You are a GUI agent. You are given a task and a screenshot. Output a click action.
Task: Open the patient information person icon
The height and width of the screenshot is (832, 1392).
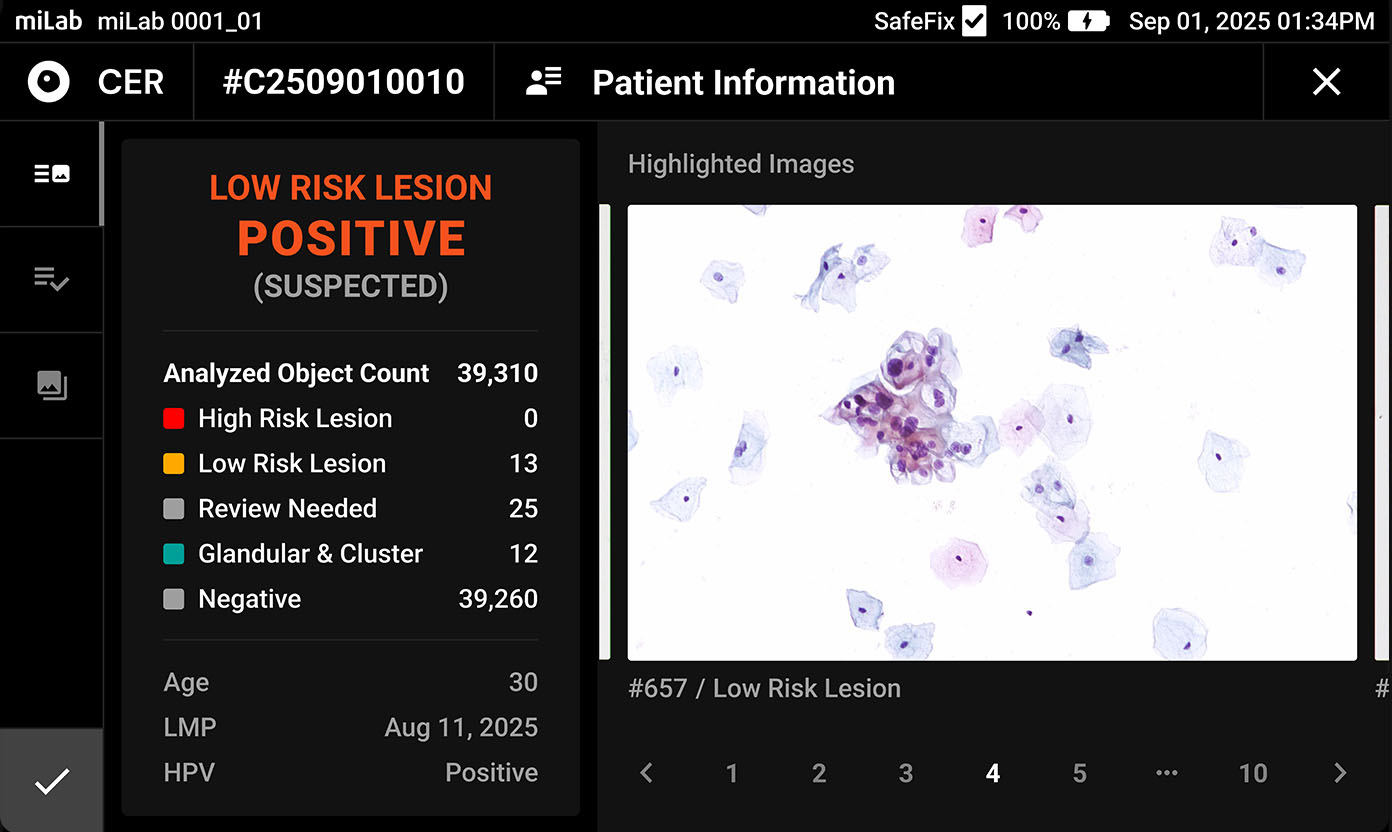click(x=543, y=82)
